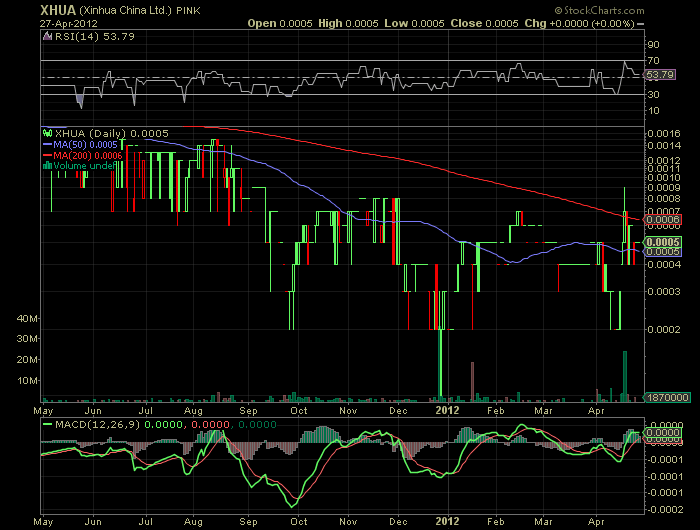Click the Oct label under the MACD panel

(299, 521)
